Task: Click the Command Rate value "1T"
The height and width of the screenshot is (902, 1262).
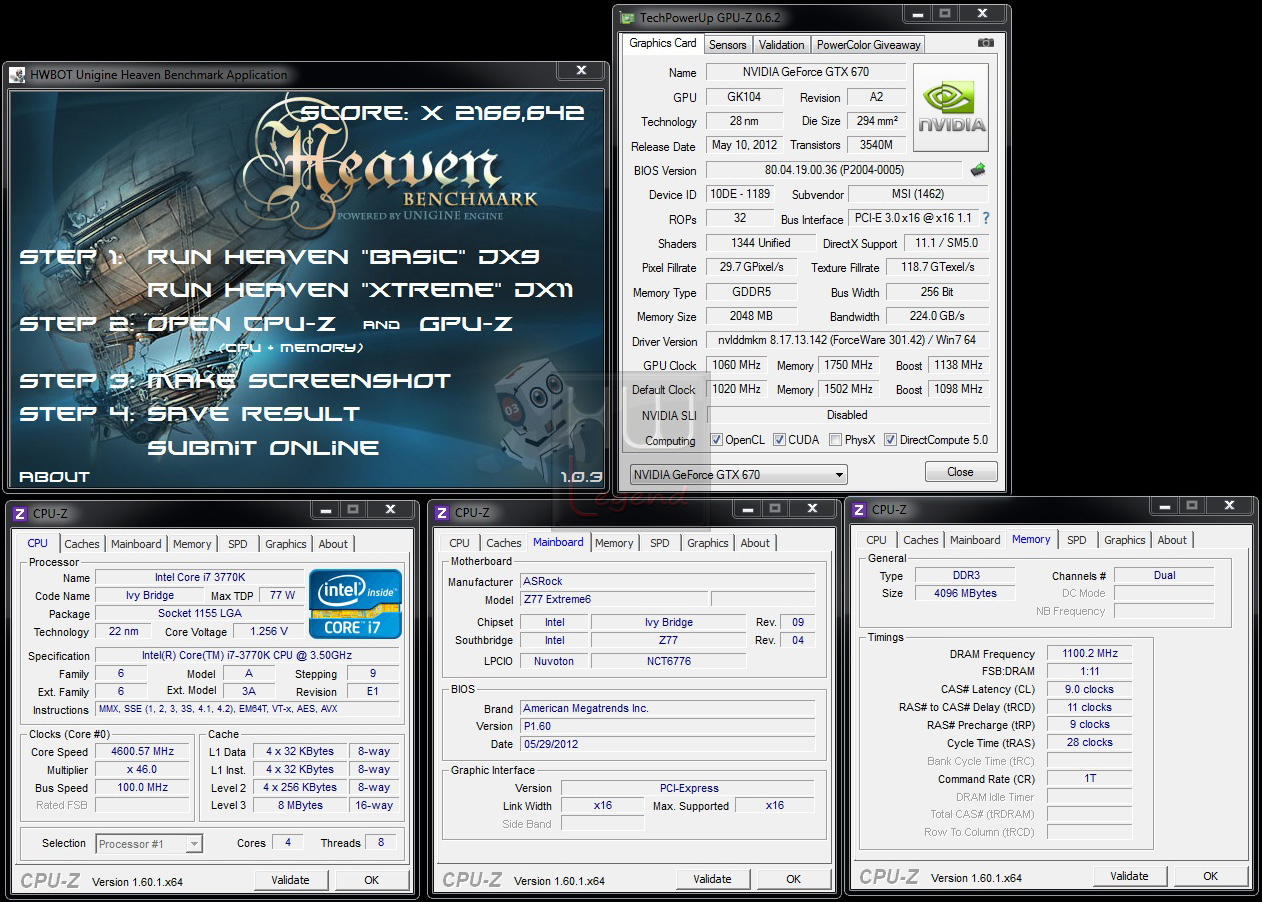Action: 1090,779
